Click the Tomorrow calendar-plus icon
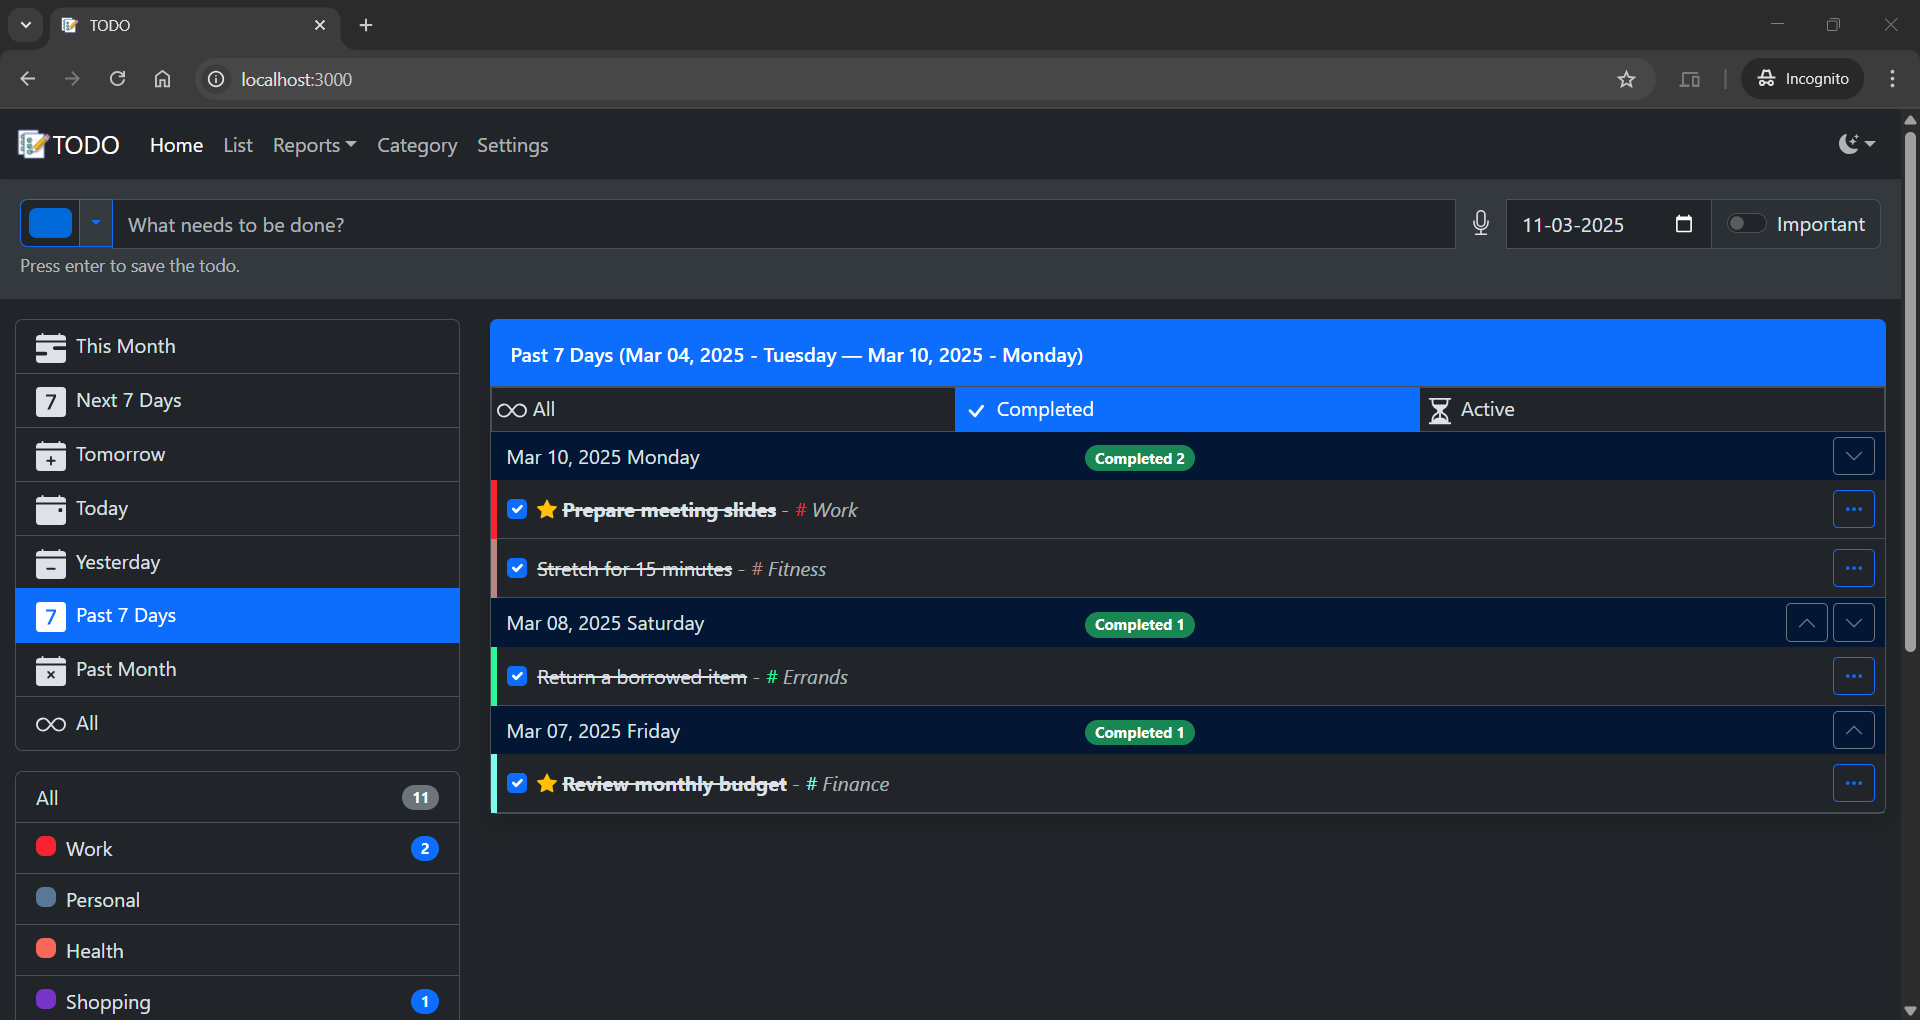Screen dimensions: 1920x1020 pyautogui.click(x=51, y=454)
